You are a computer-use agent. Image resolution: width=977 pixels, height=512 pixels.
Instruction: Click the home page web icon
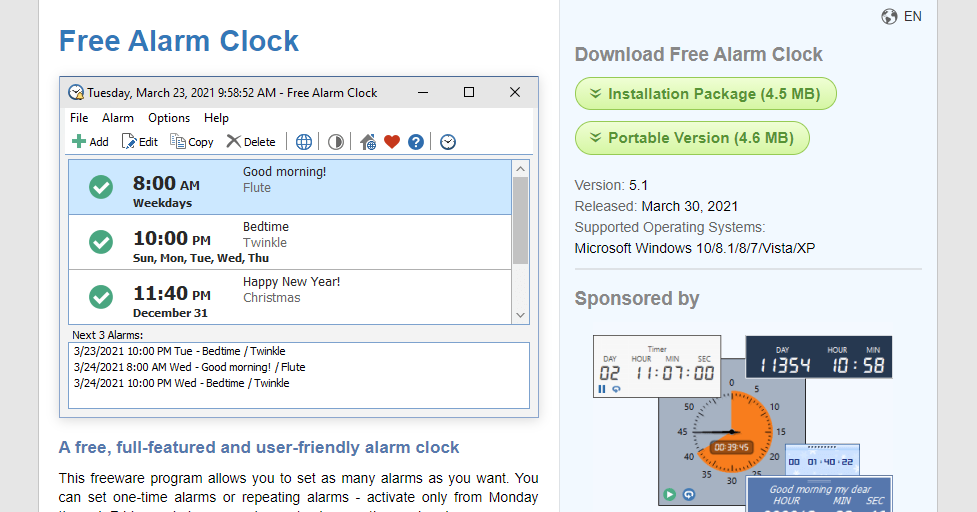coord(368,142)
